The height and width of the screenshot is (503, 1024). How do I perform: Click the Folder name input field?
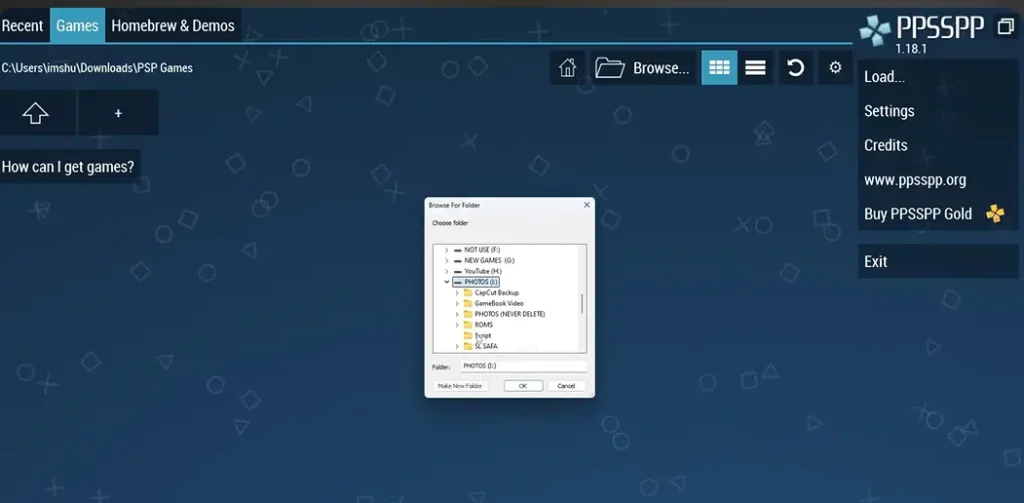click(524, 366)
